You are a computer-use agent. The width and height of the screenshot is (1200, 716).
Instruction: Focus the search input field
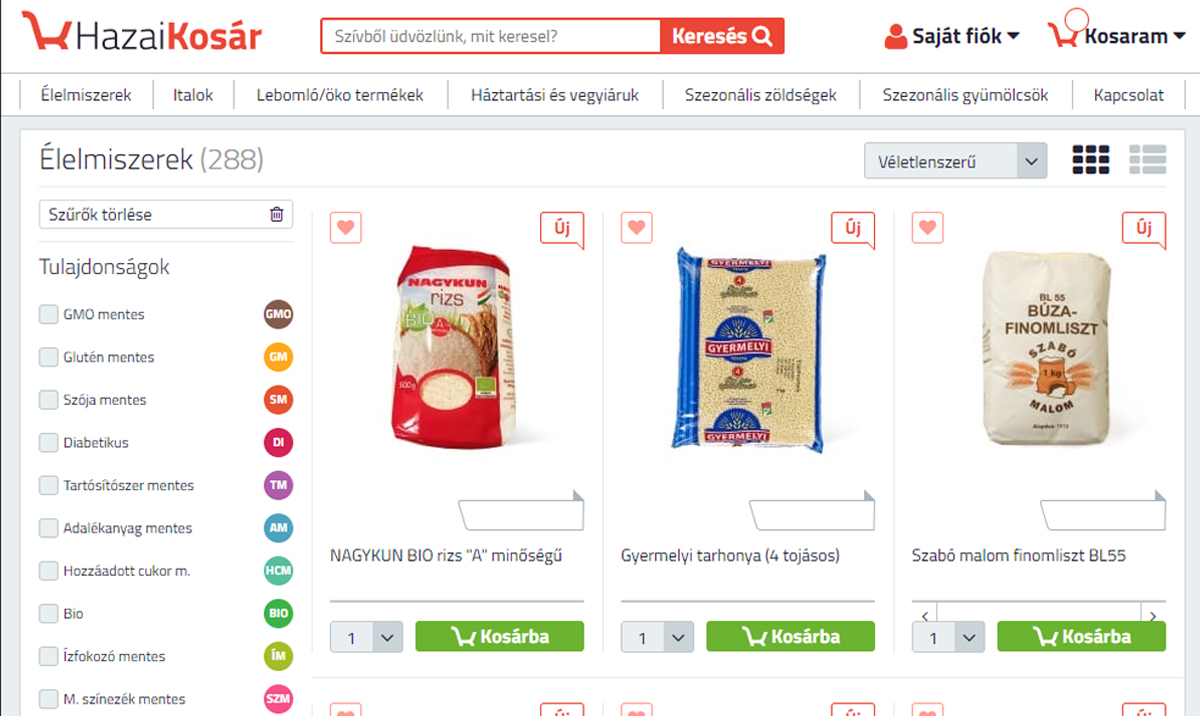click(491, 37)
